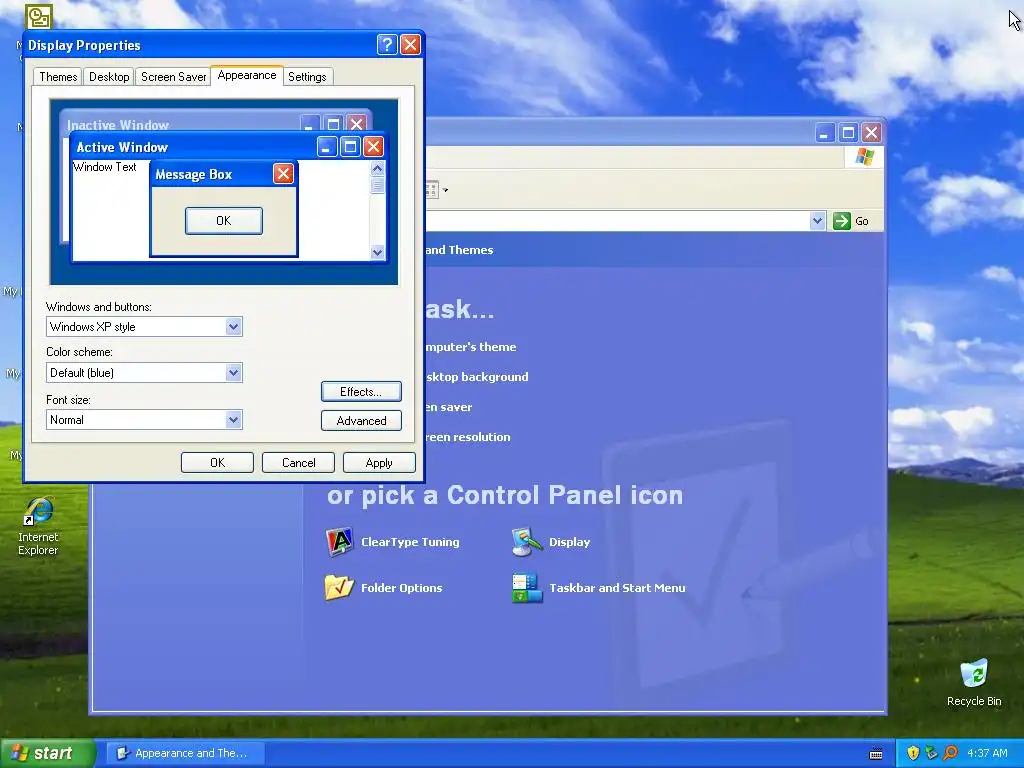This screenshot has width=1024, height=768.
Task: Minimize the Control Panel window
Action: (825, 133)
